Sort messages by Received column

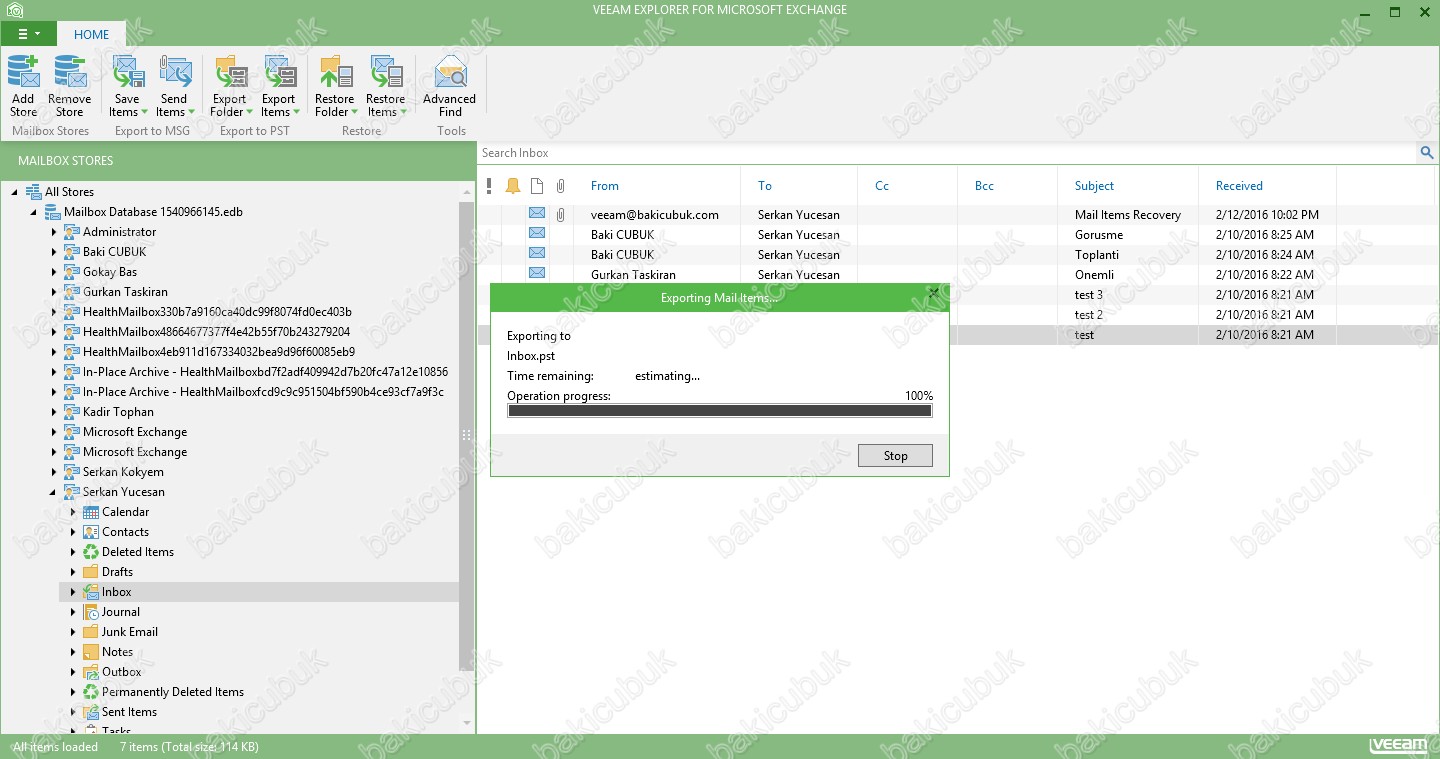click(1239, 186)
